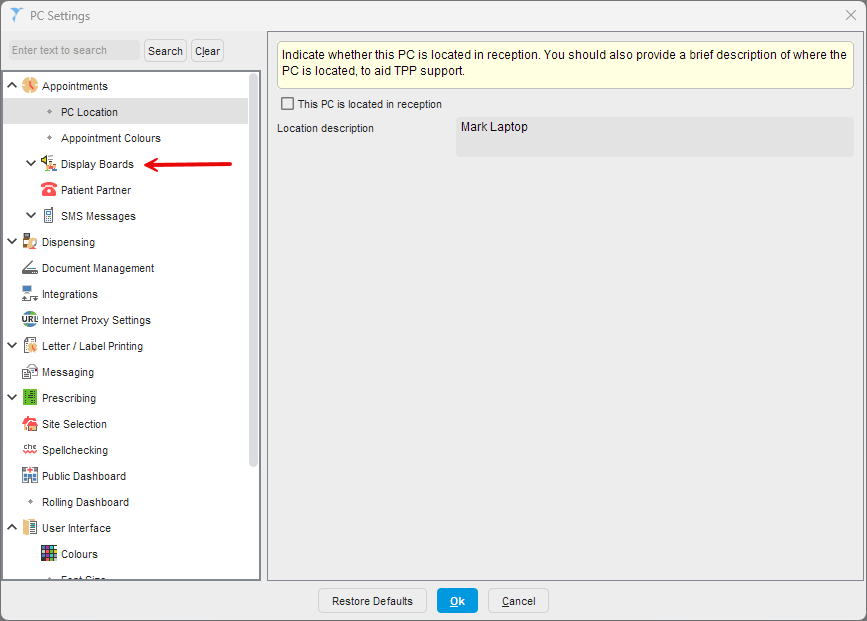The width and height of the screenshot is (867, 621).
Task: Select Appointment Colours in the tree
Action: point(110,138)
